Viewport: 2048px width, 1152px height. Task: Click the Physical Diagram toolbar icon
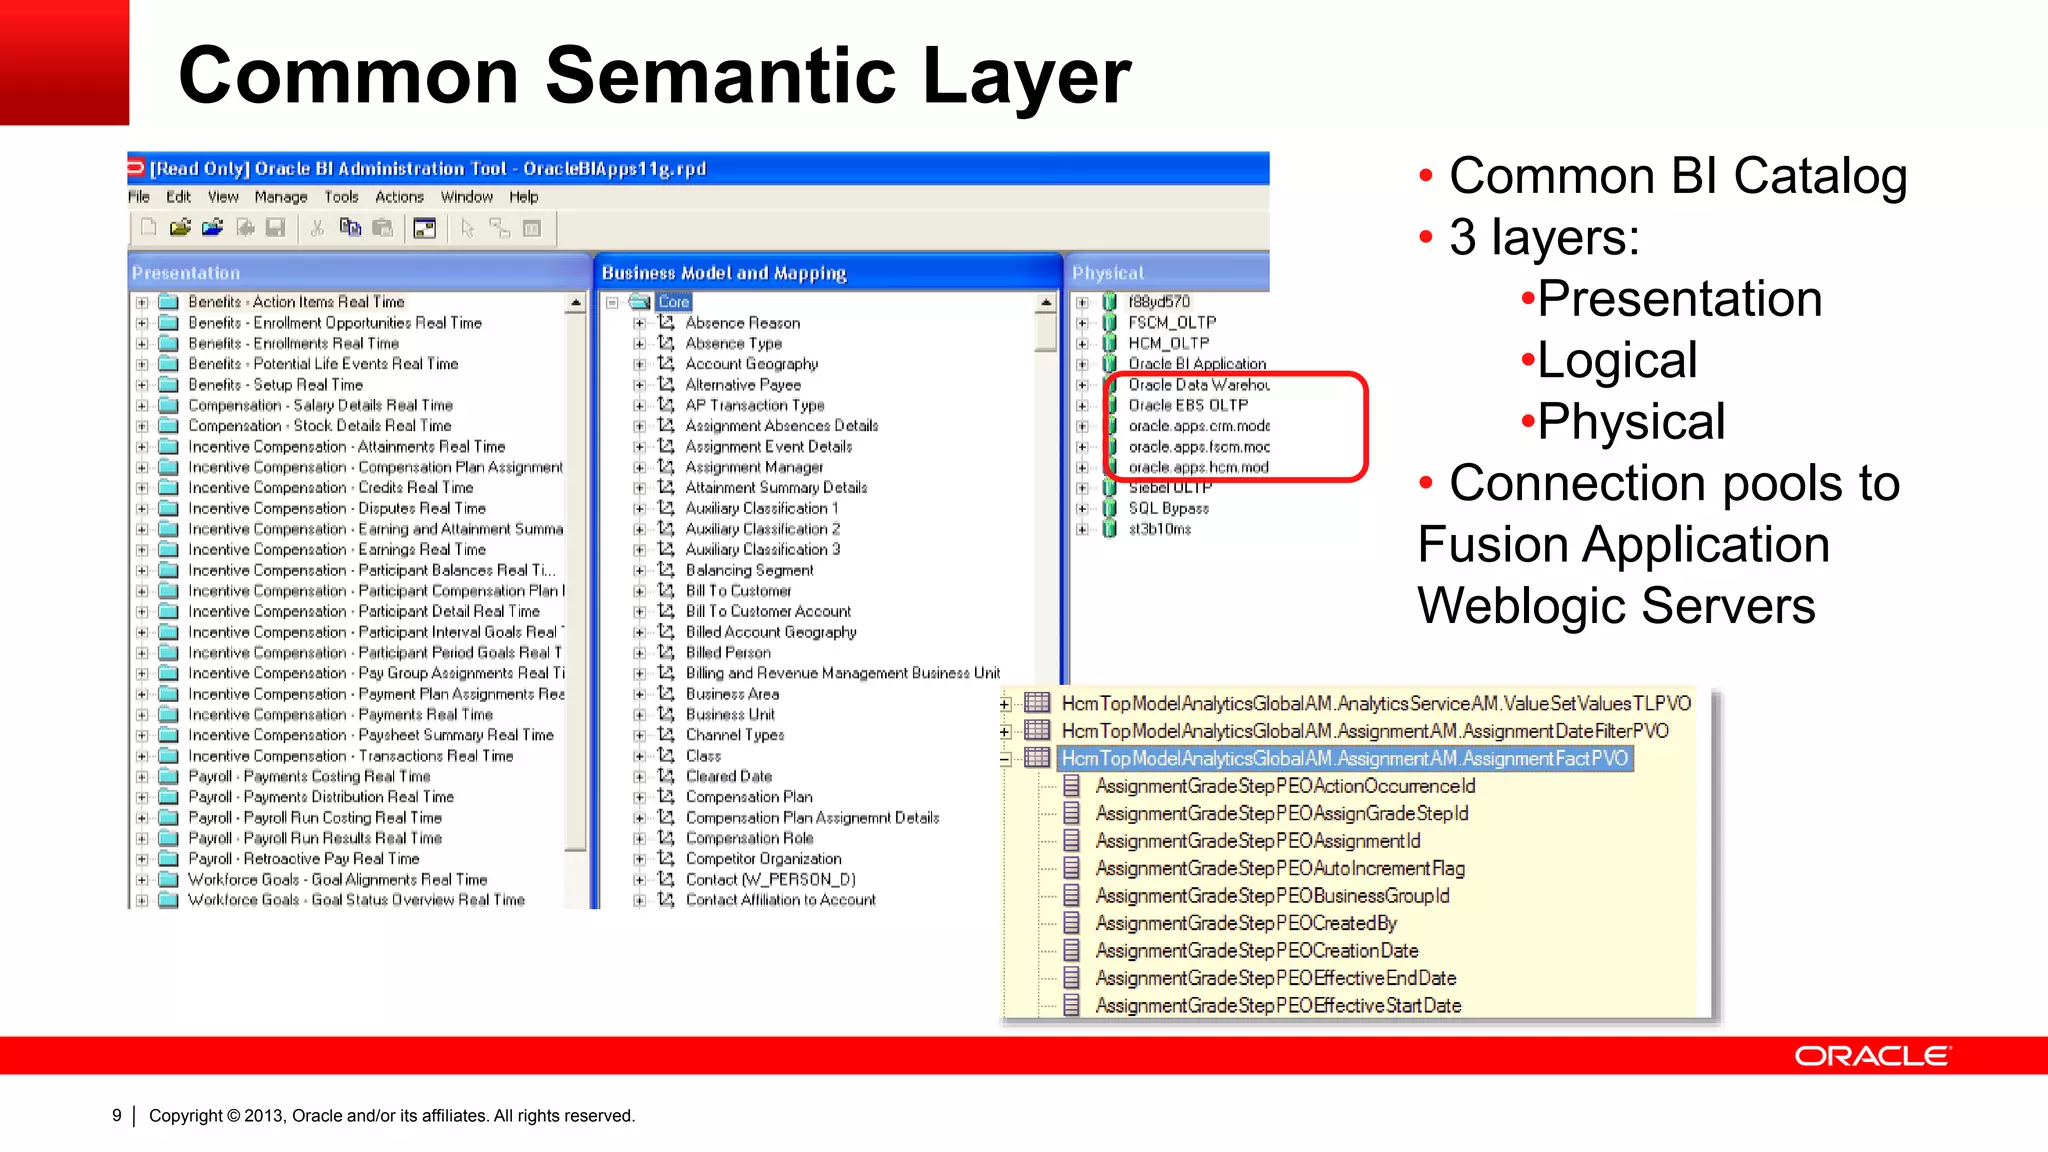point(425,228)
